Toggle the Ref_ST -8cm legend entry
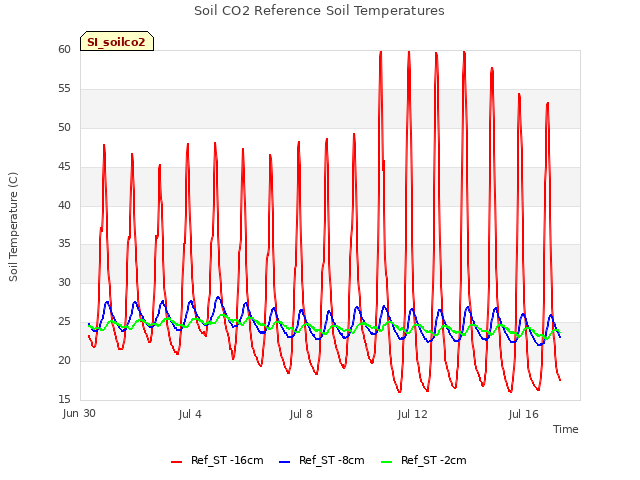 [322, 460]
